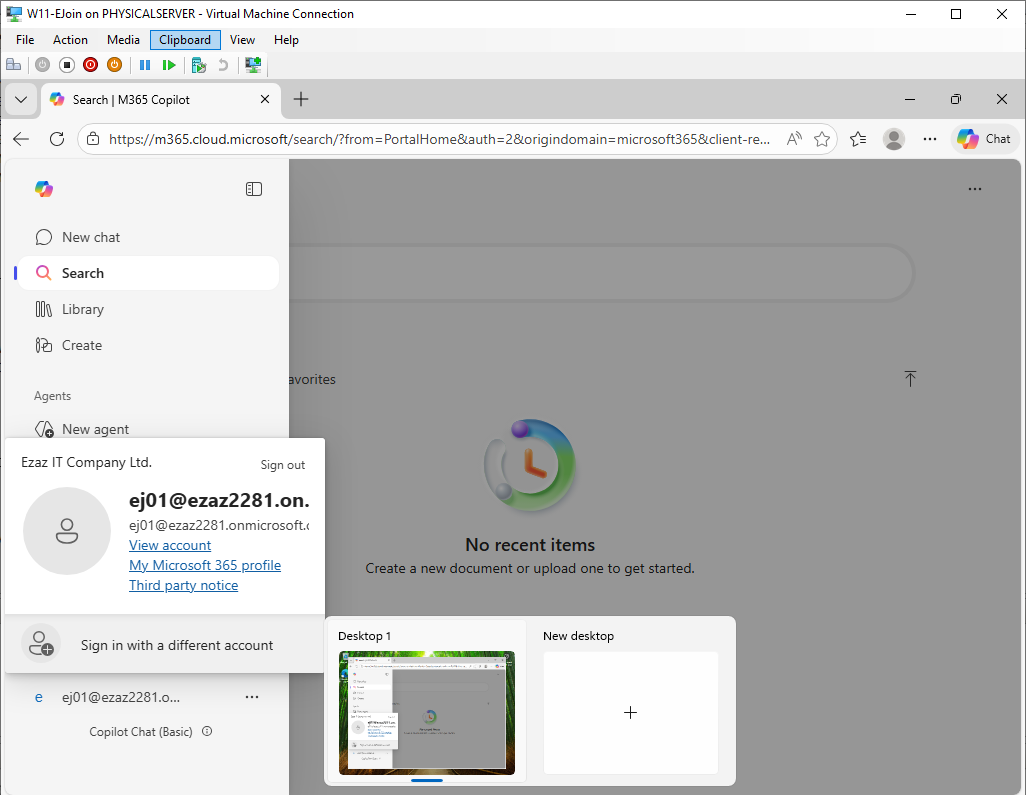Open the Clipboard menu
Screen dimensions: 1026x795
pyautogui.click(x=185, y=40)
